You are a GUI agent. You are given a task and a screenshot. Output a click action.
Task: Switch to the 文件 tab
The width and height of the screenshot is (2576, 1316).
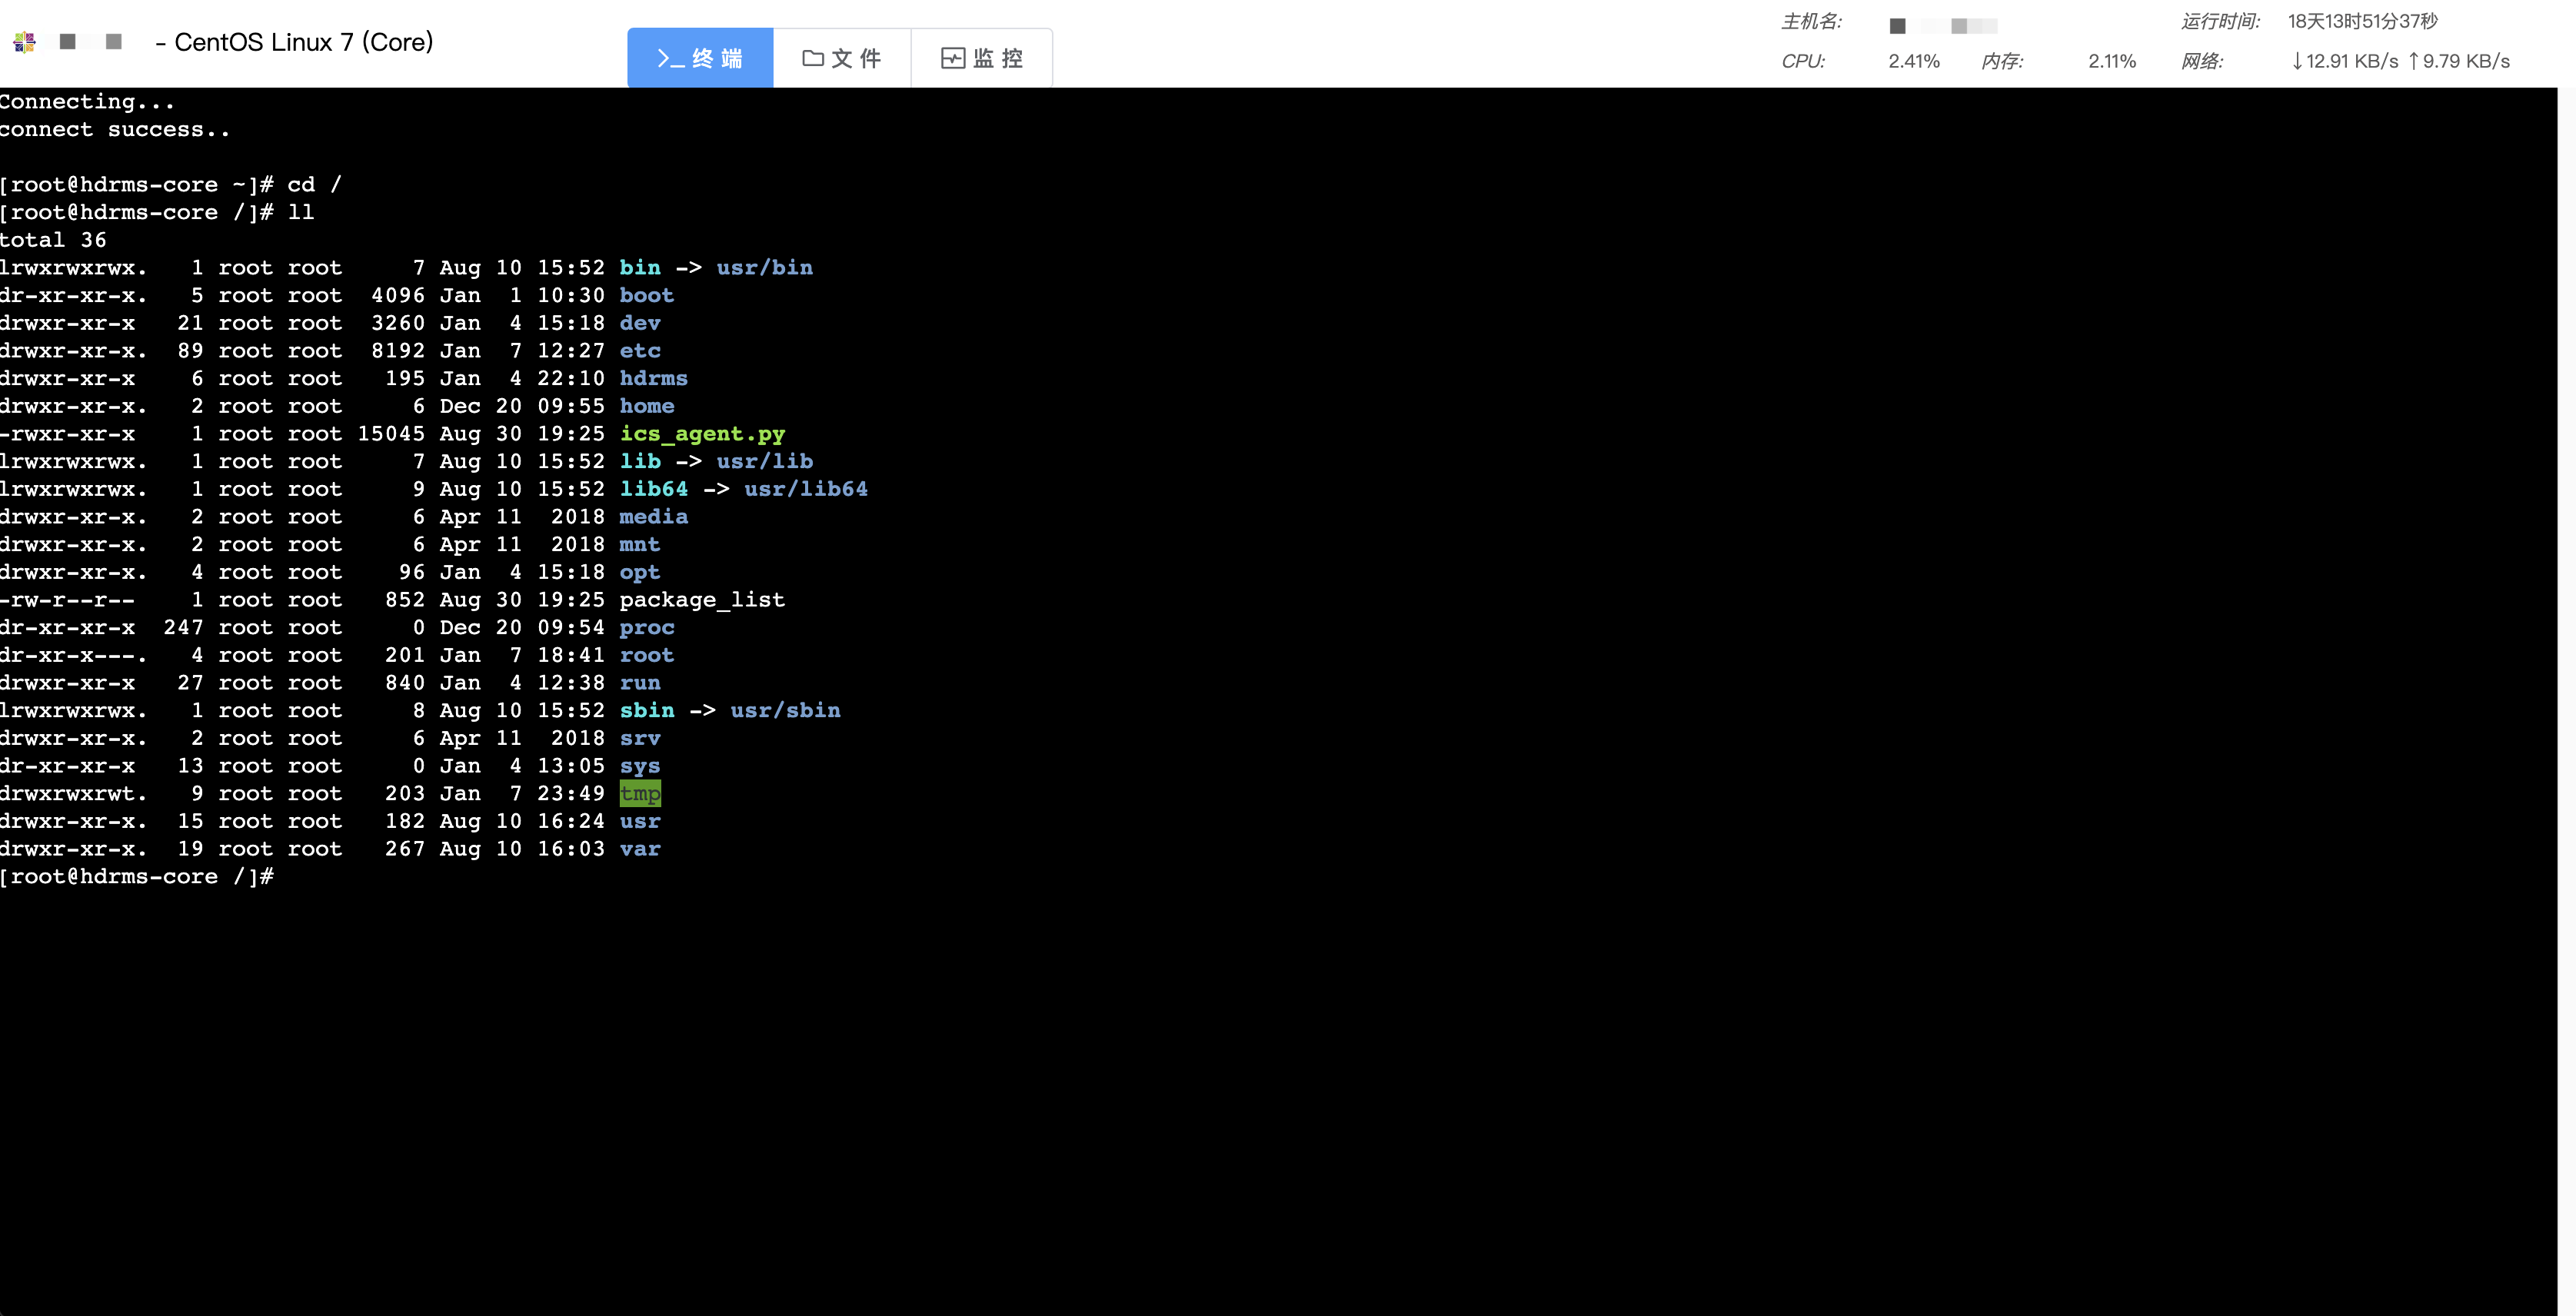click(x=842, y=59)
